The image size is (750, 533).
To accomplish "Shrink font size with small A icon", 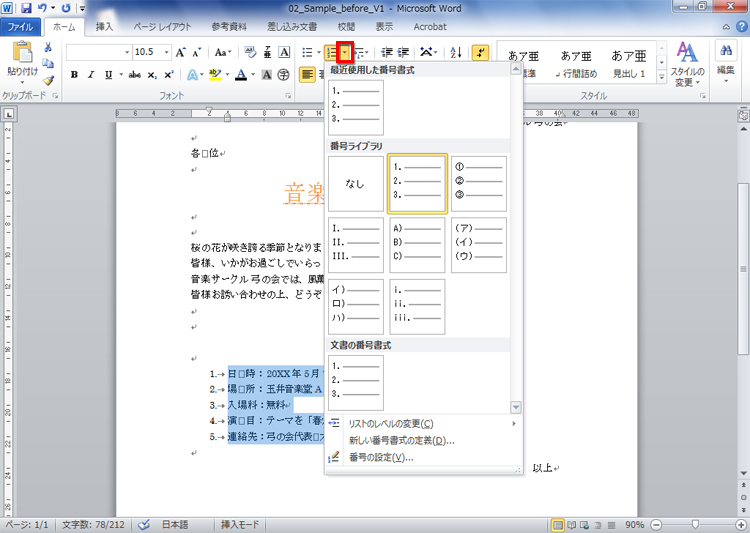I will click(x=197, y=52).
